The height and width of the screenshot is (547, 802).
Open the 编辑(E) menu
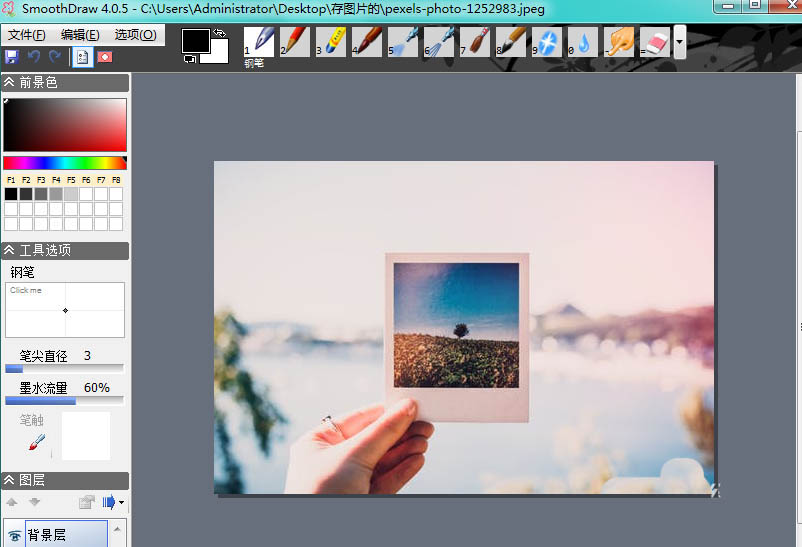(x=80, y=35)
